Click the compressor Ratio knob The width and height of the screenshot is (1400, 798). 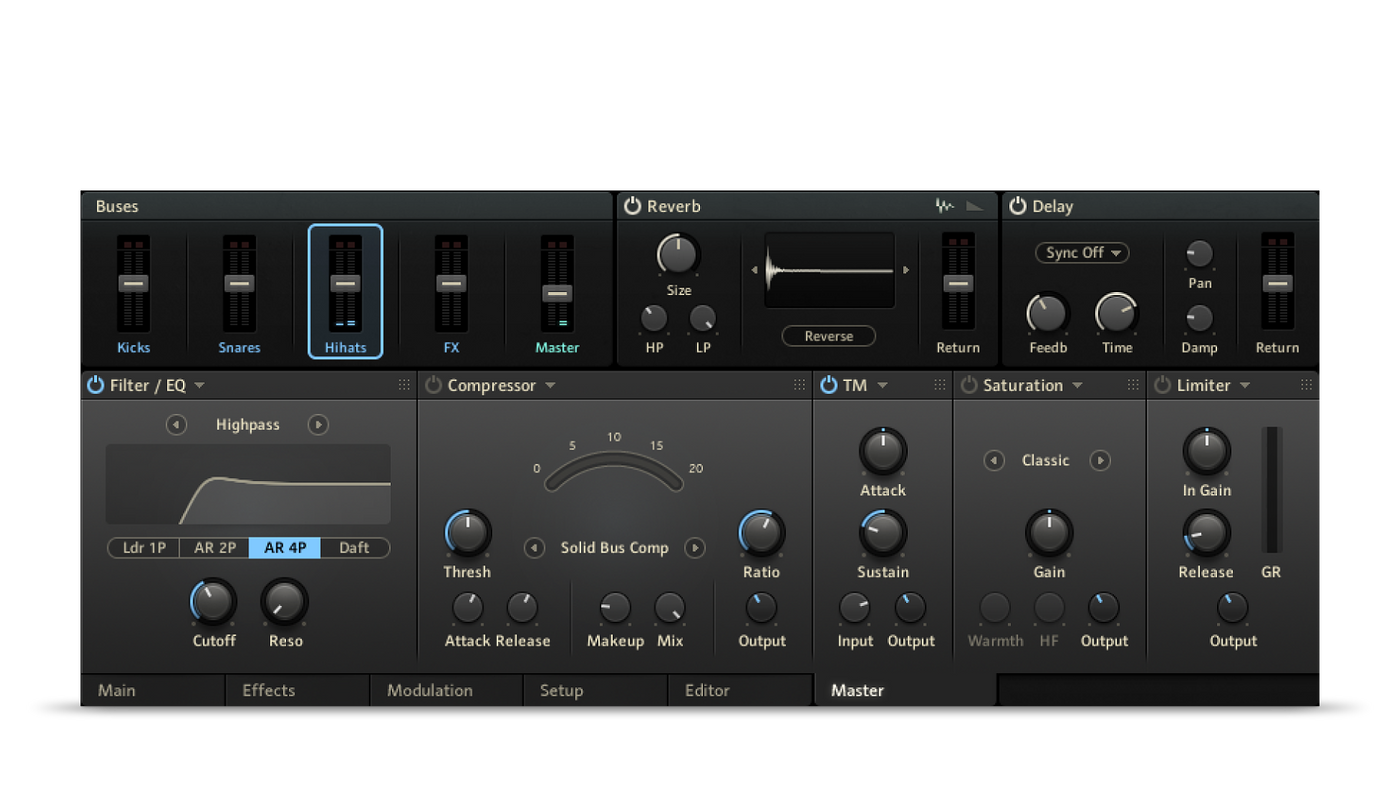tap(761, 533)
